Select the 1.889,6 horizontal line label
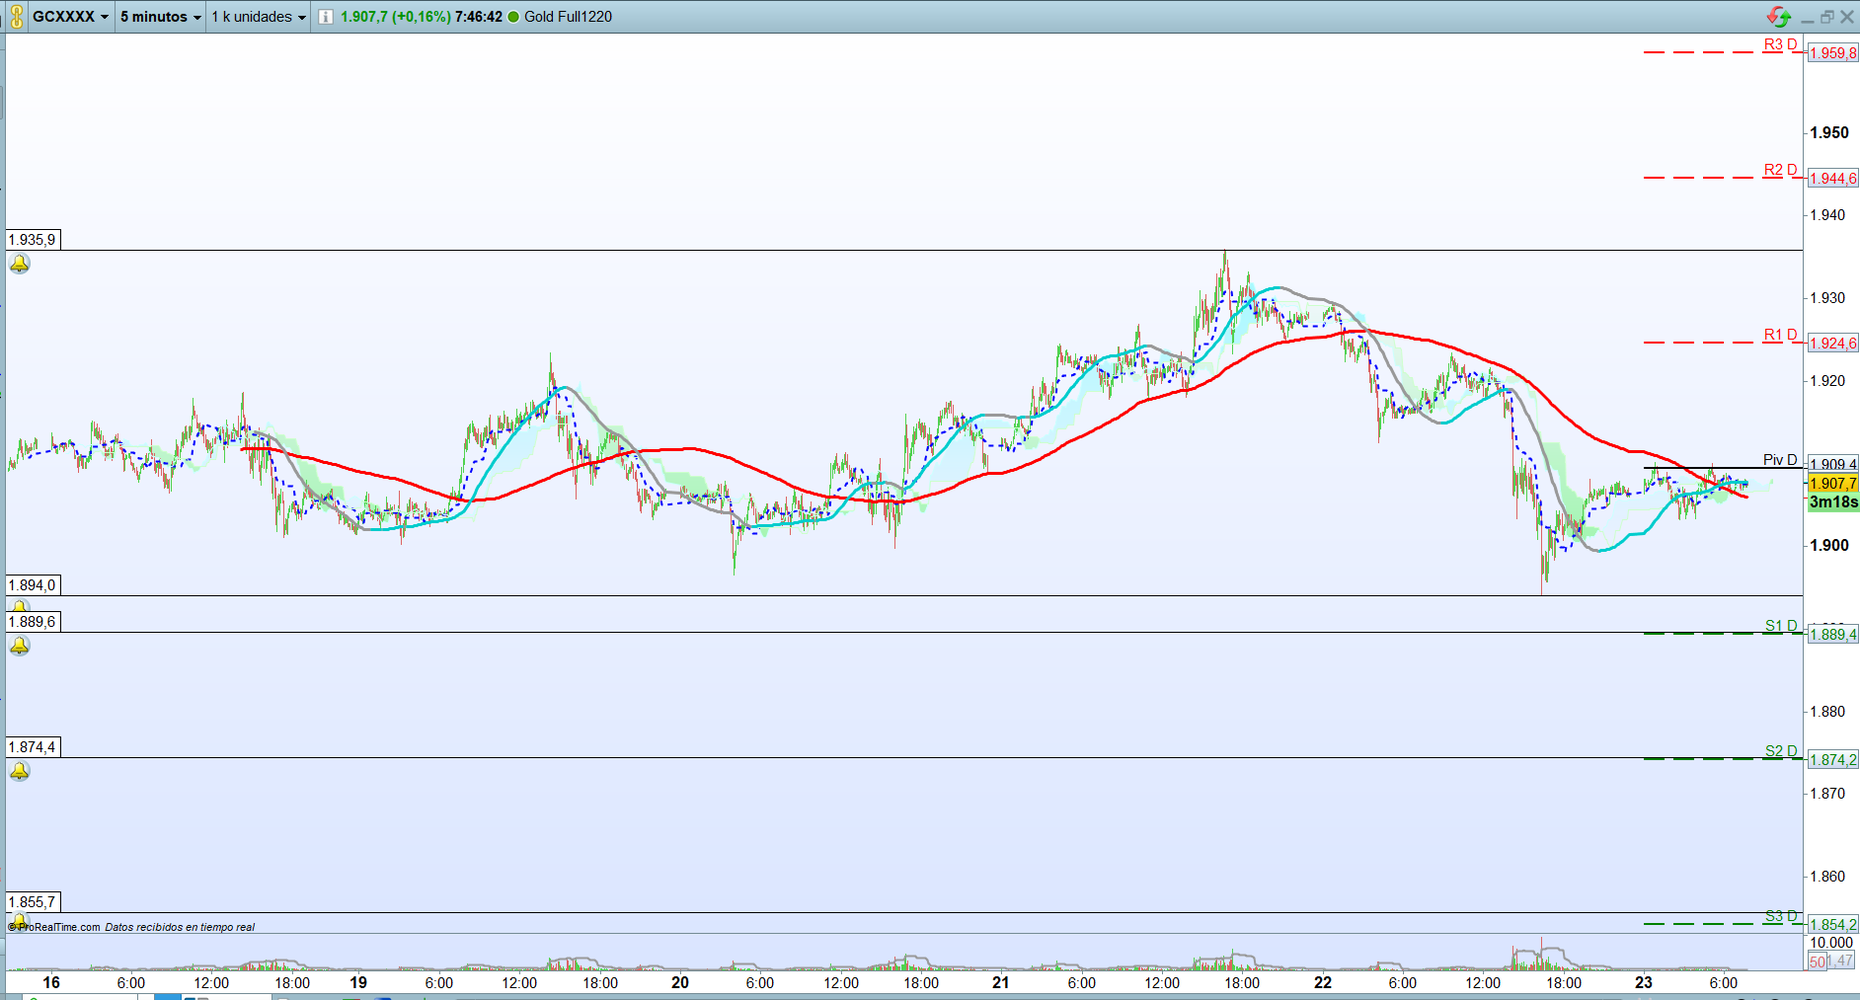 click(x=33, y=622)
